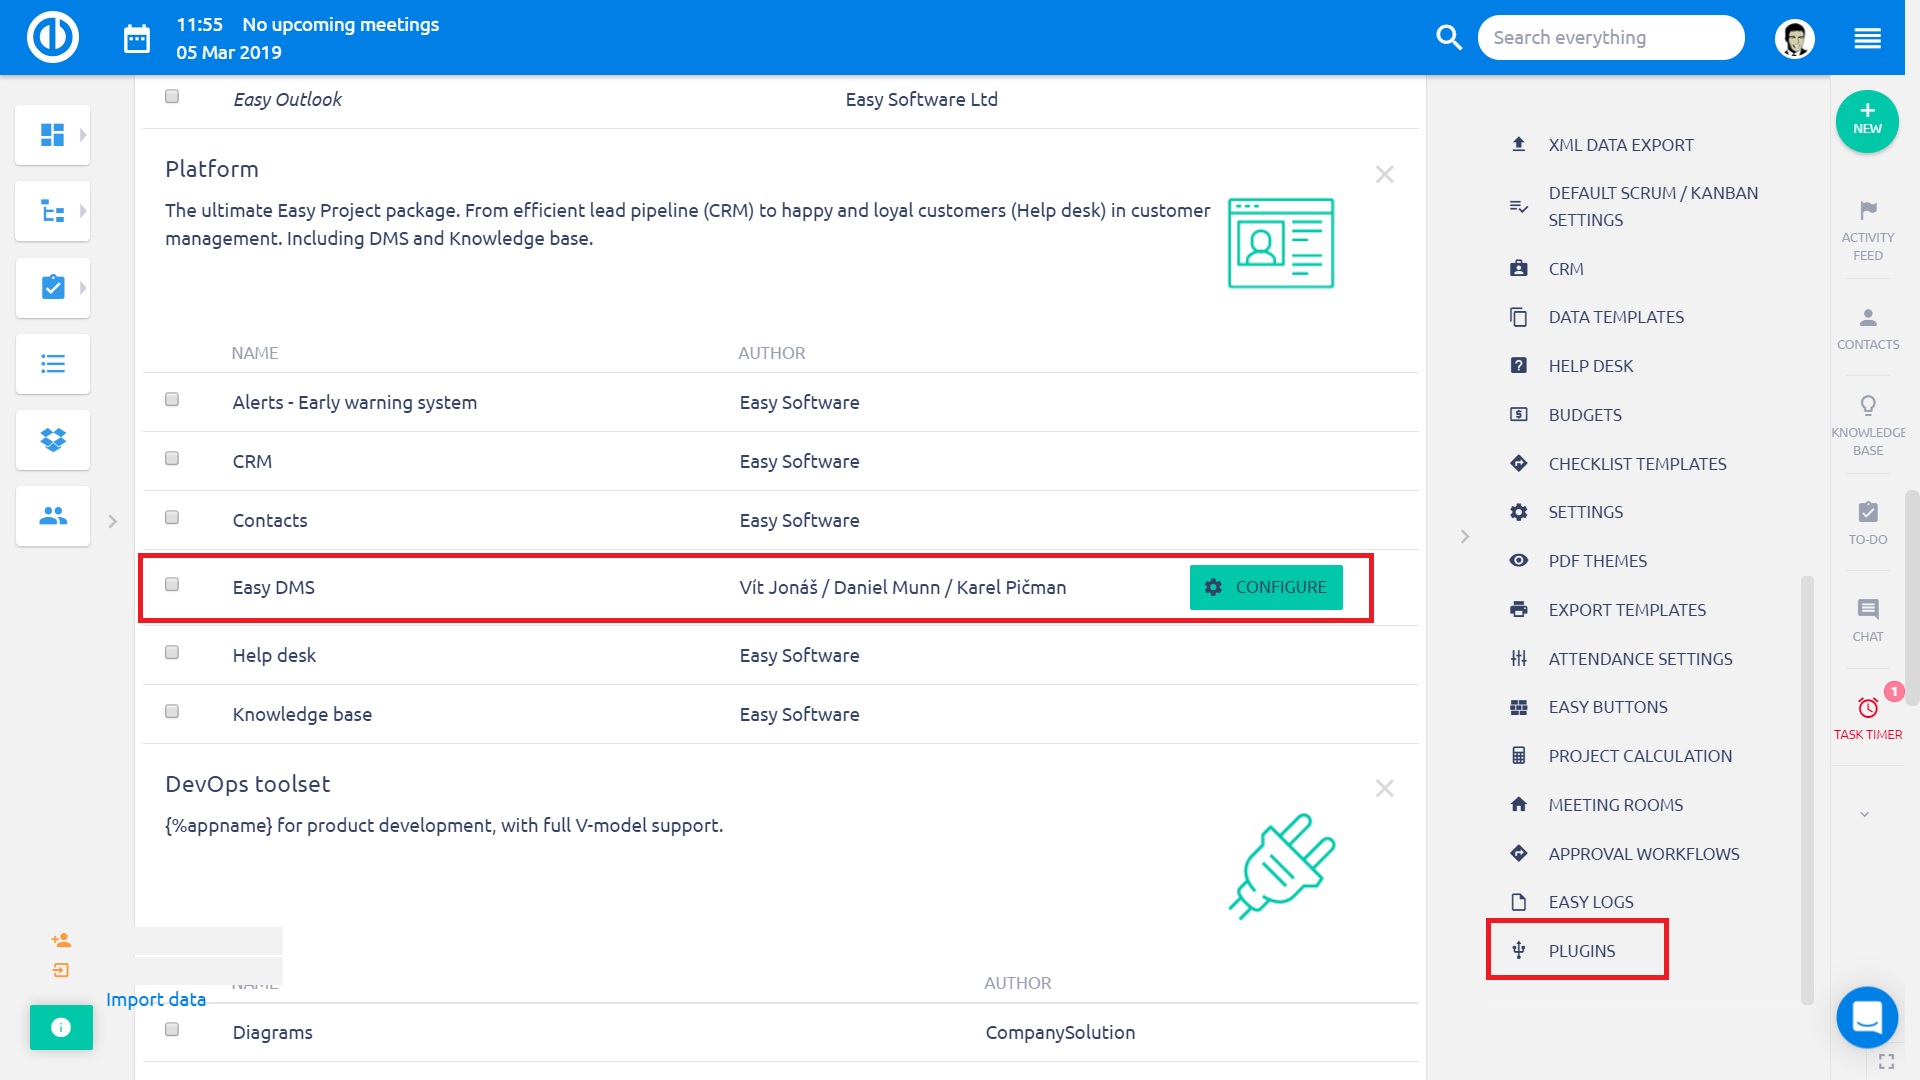The width and height of the screenshot is (1920, 1080).
Task: Expand the projects tree icon arrow in left sidebar
Action: [x=82, y=211]
